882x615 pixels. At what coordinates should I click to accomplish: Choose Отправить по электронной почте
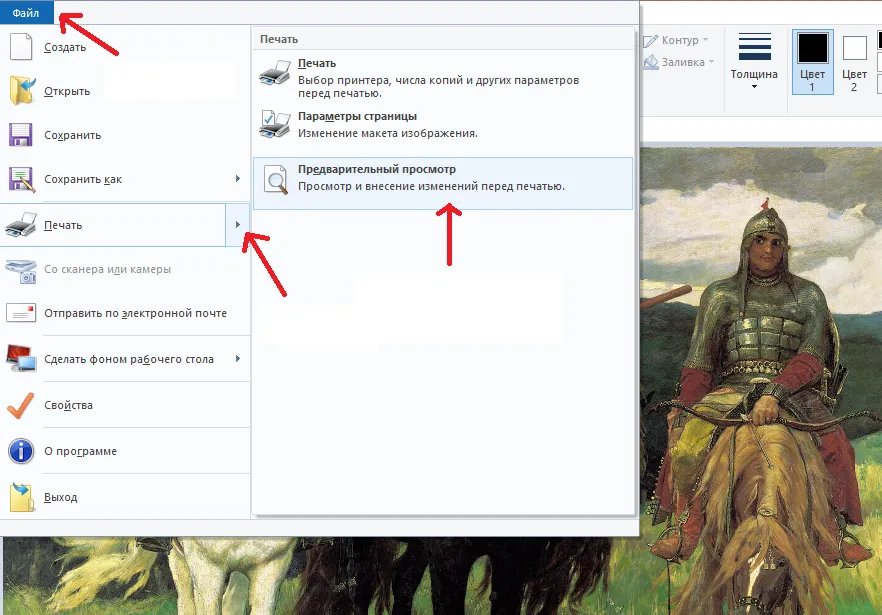click(125, 313)
